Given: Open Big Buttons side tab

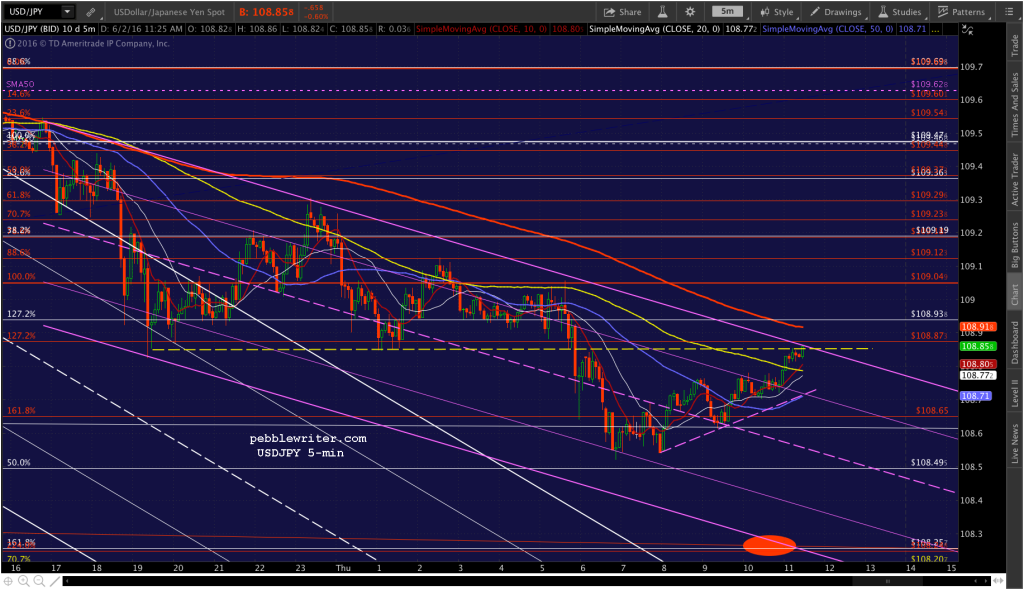Looking at the screenshot, I should [1014, 245].
